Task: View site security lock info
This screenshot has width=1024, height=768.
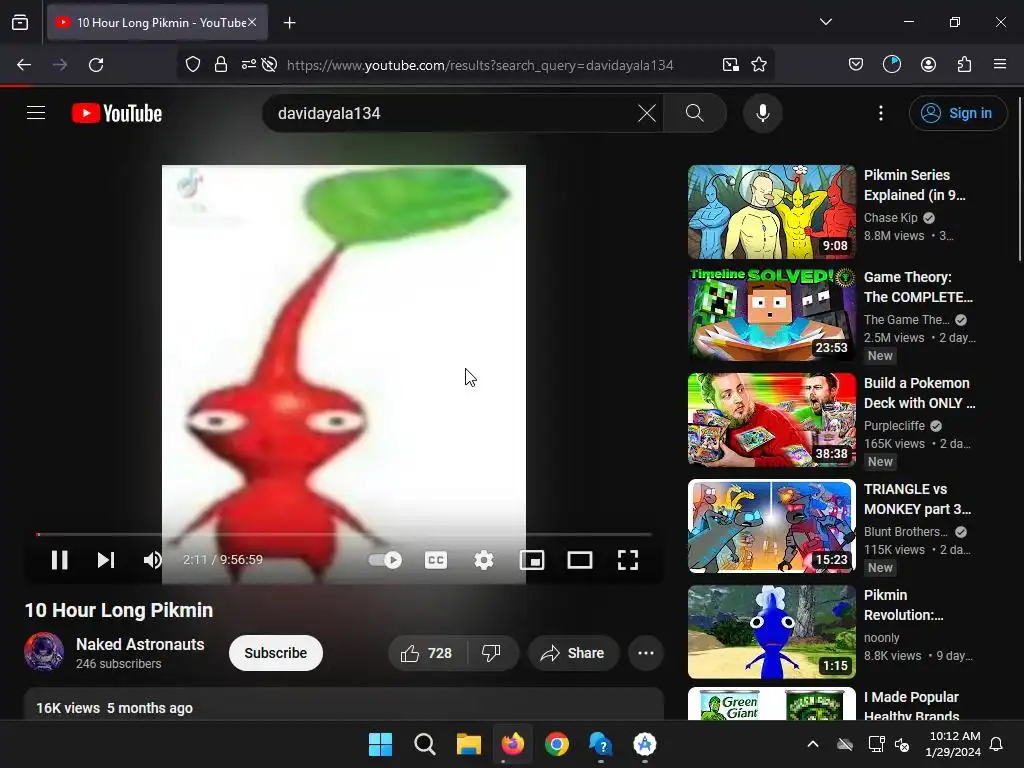Action: (x=221, y=65)
